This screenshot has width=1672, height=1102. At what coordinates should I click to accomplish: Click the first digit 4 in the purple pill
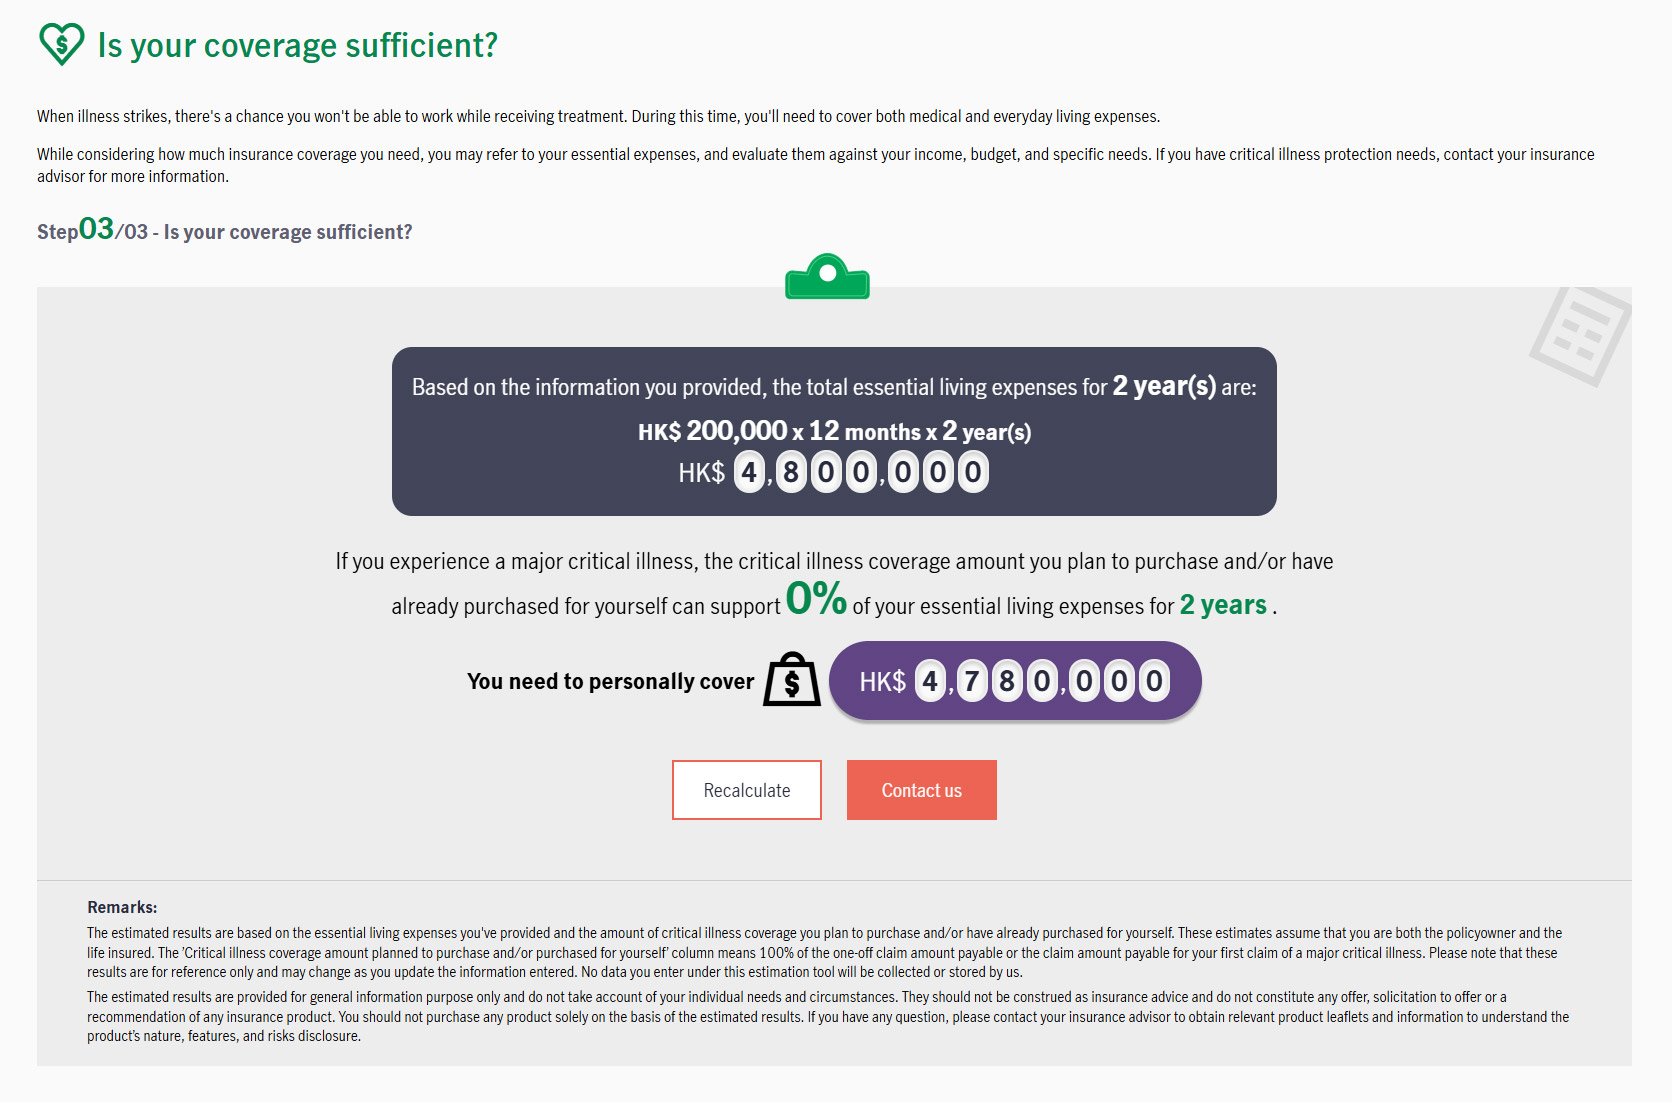click(931, 681)
